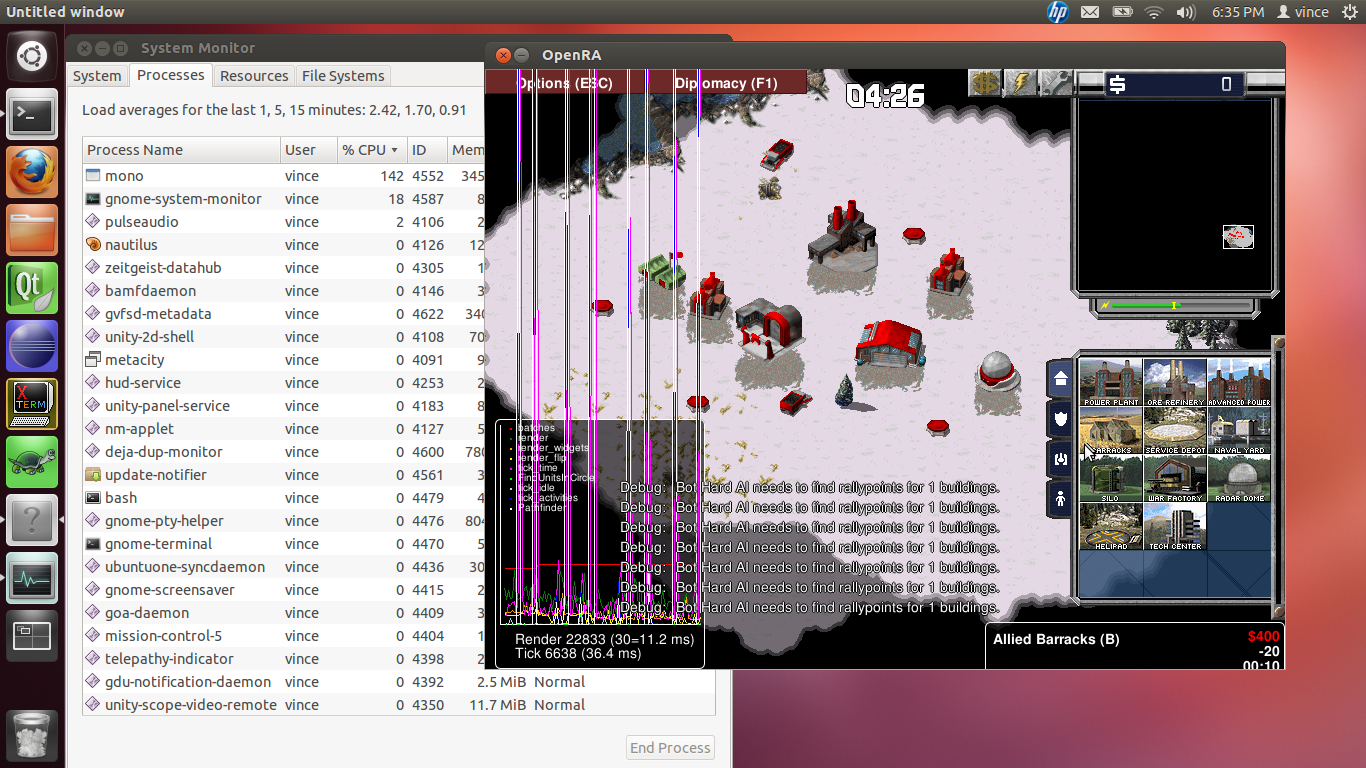Build Barracks from the build palette

[1111, 430]
